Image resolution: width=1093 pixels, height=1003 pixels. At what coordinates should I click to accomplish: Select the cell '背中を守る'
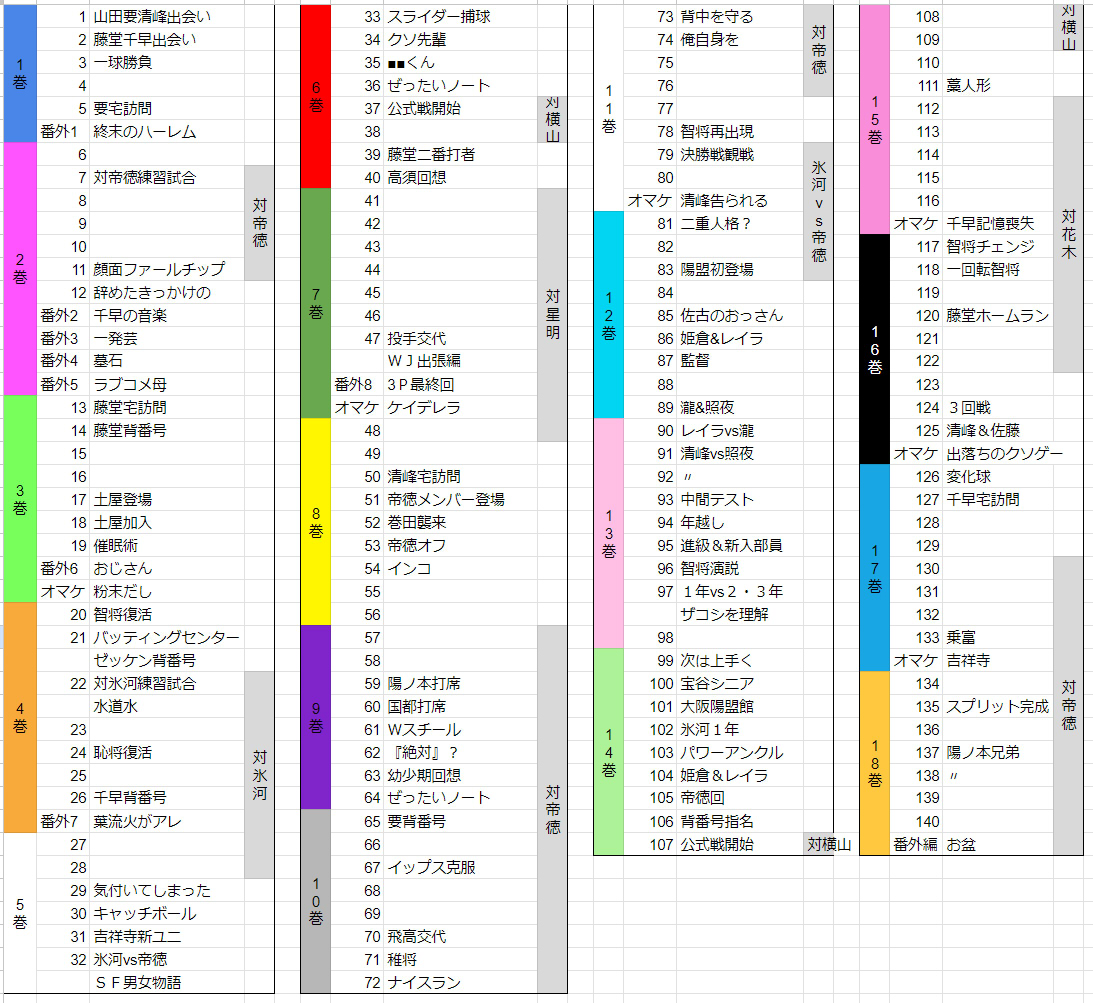740,16
